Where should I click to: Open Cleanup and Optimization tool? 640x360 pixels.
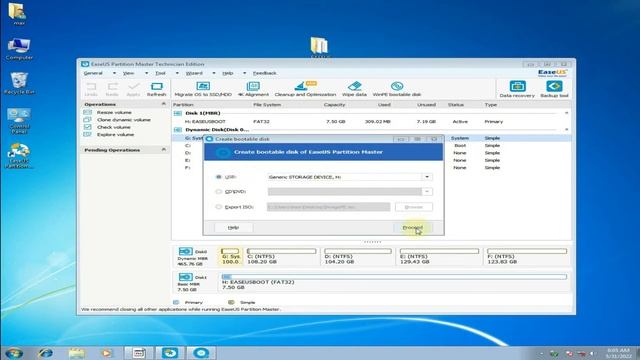pos(305,89)
